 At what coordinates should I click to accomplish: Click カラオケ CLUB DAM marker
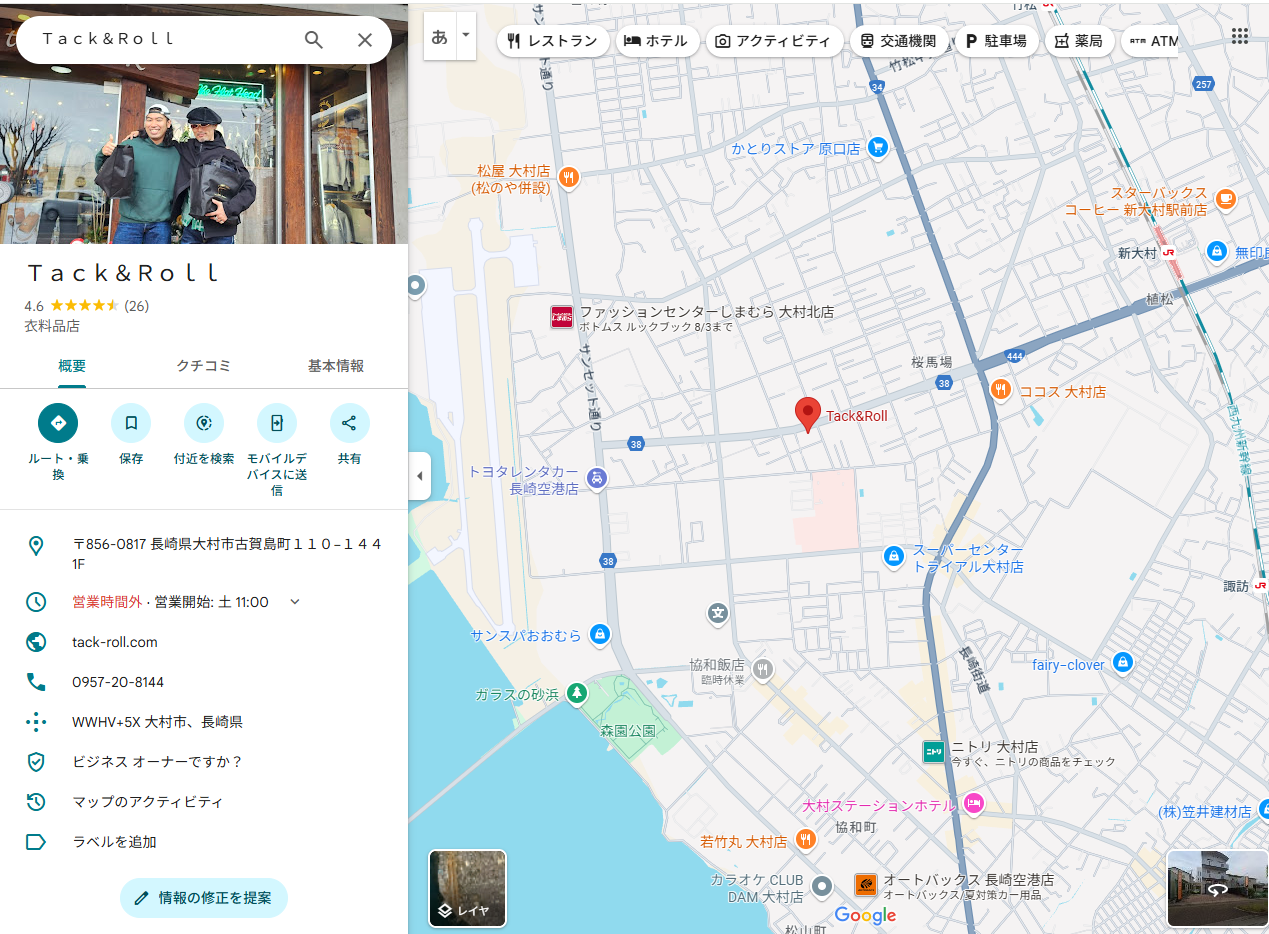(x=822, y=887)
